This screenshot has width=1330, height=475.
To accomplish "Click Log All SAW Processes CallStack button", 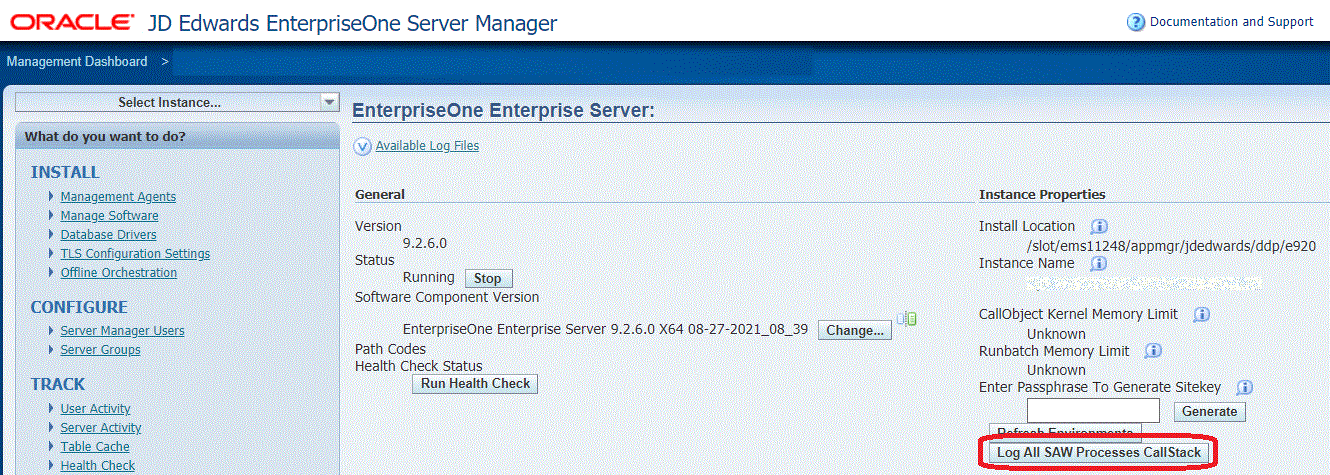I will 1098,453.
